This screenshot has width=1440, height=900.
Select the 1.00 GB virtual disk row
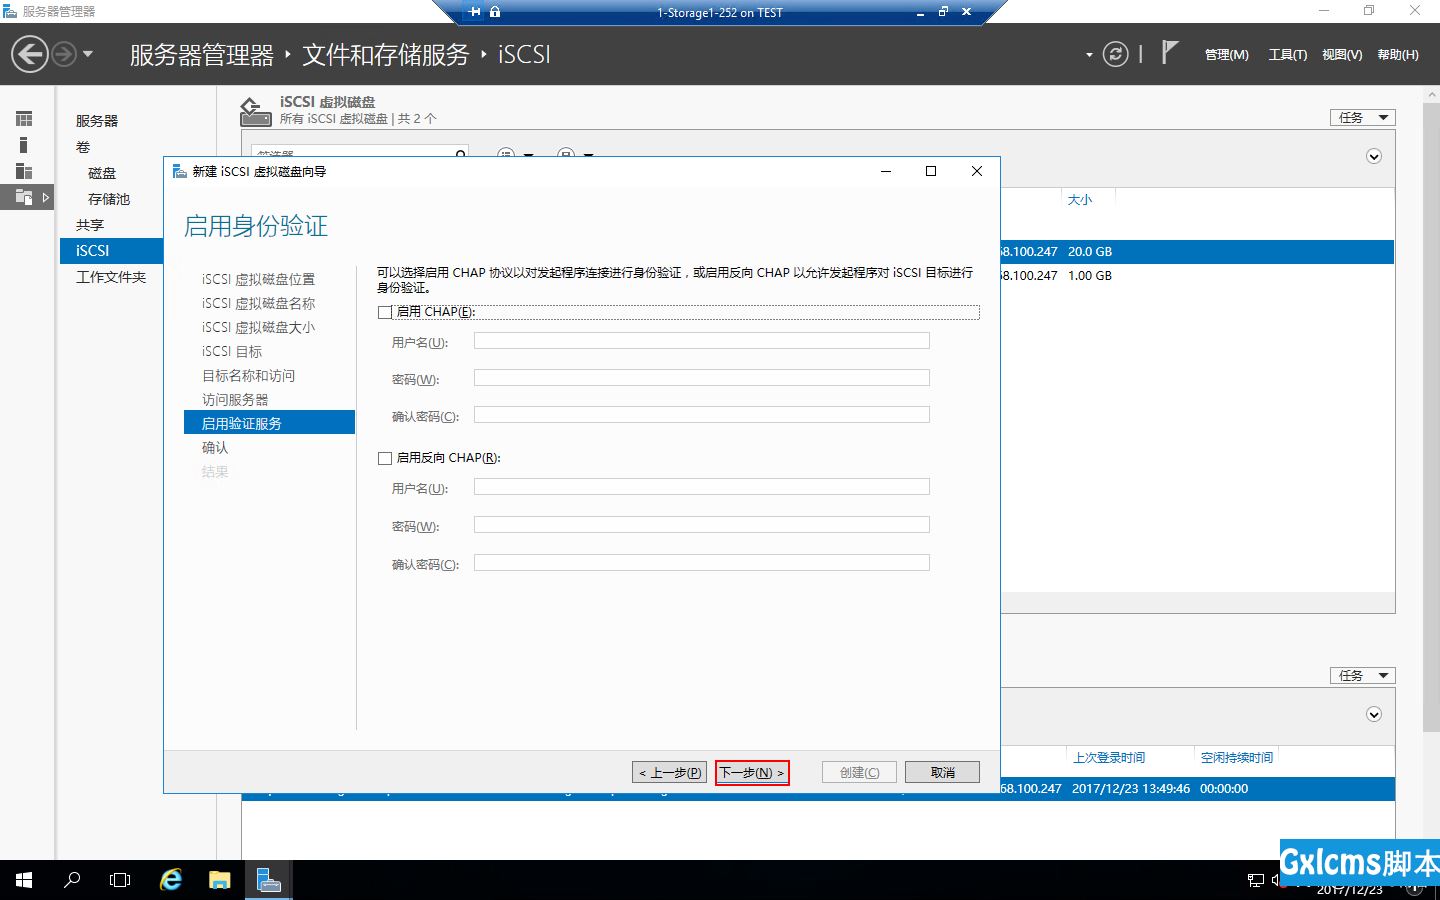point(1196,276)
